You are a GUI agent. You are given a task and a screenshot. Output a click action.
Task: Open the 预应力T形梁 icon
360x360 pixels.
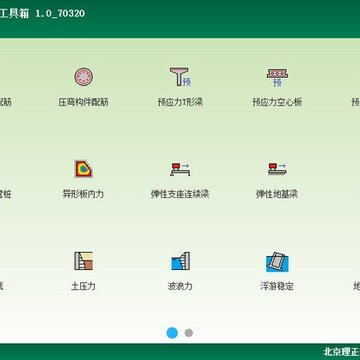pos(180,77)
